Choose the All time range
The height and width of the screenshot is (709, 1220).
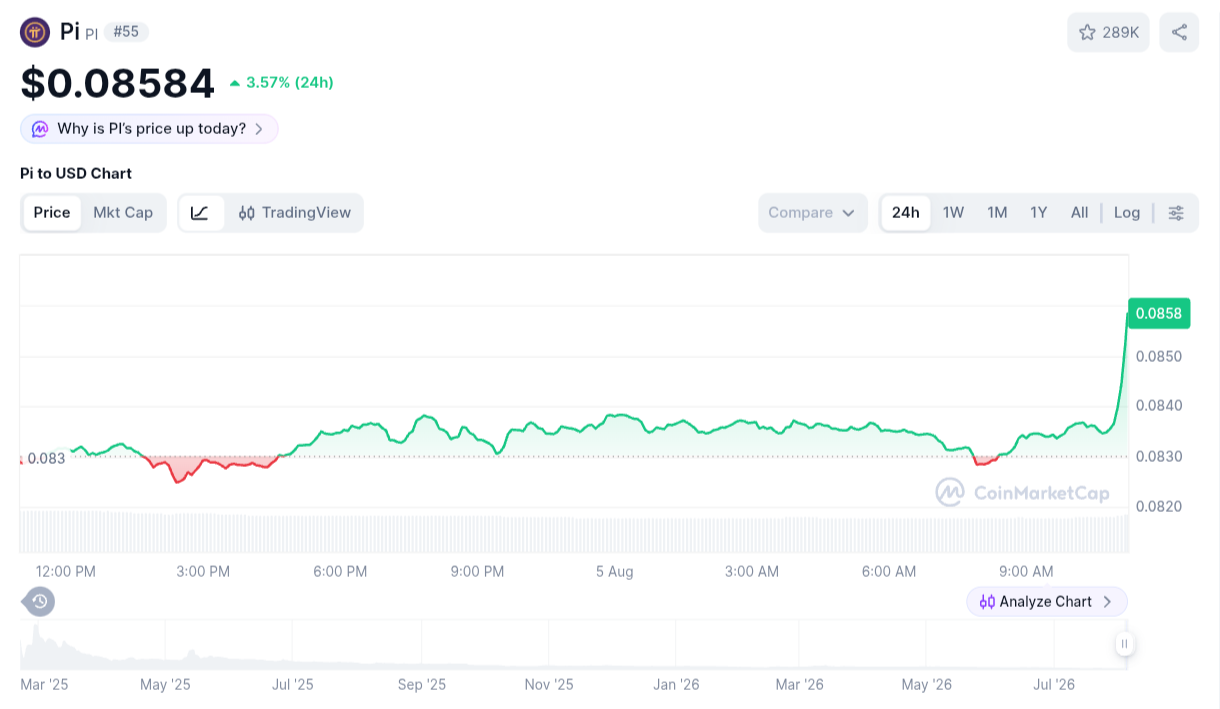(x=1079, y=213)
